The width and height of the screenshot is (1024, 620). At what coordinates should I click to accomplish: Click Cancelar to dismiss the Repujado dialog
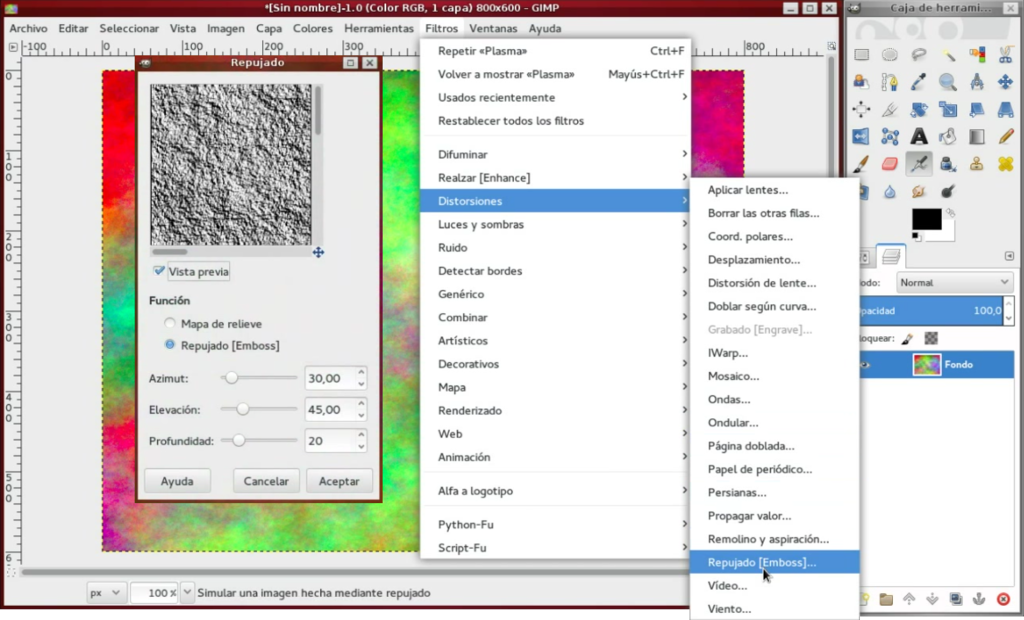(265, 481)
